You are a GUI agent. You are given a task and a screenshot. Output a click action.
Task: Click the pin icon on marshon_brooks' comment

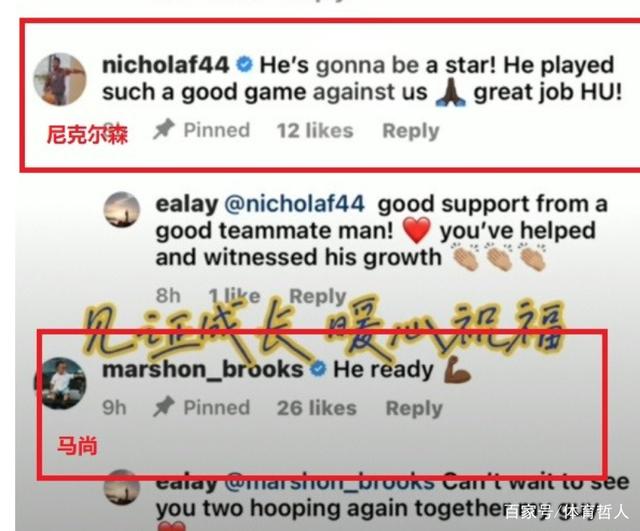click(164, 407)
